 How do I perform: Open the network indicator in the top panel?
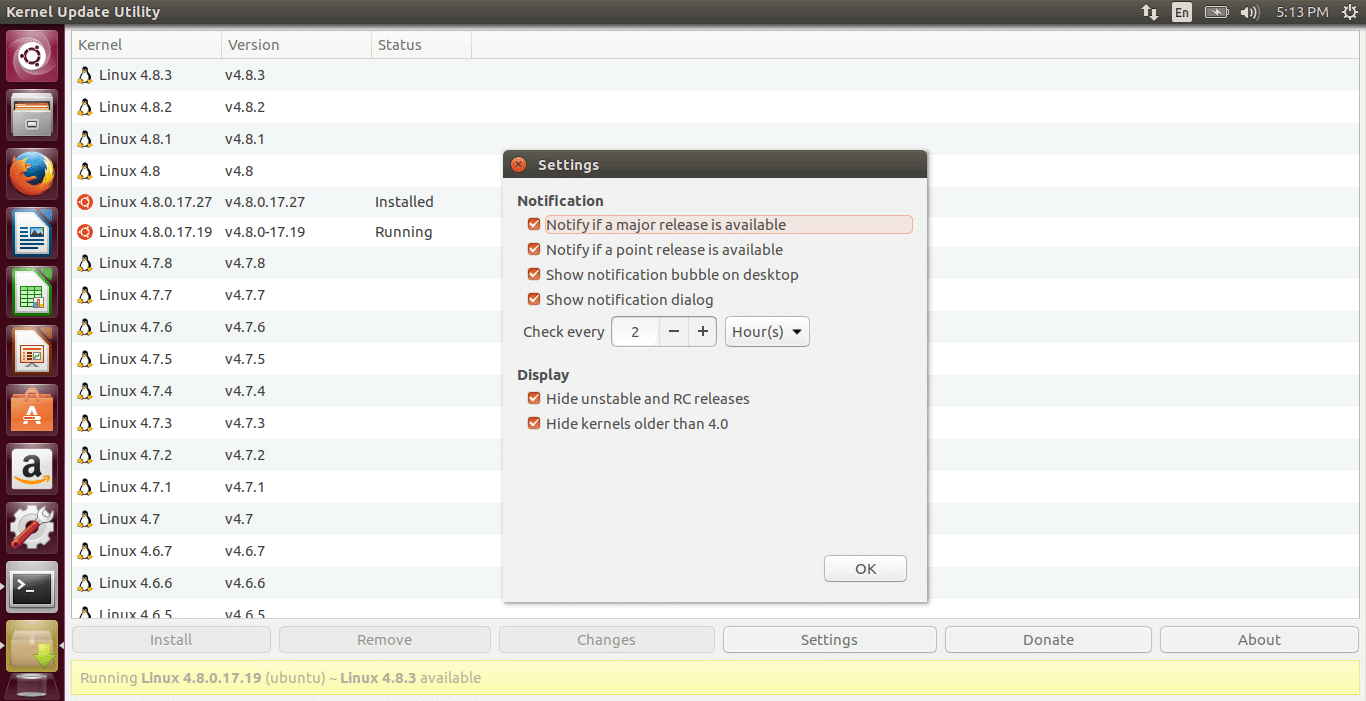click(x=1150, y=12)
